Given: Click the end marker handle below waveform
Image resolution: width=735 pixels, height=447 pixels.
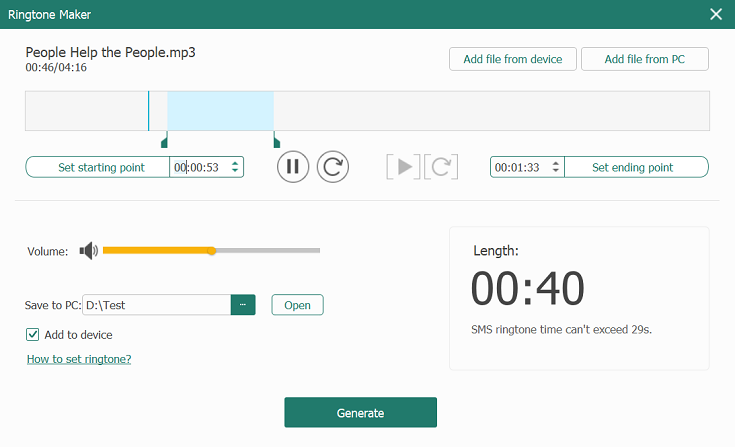Looking at the screenshot, I should tap(277, 141).
